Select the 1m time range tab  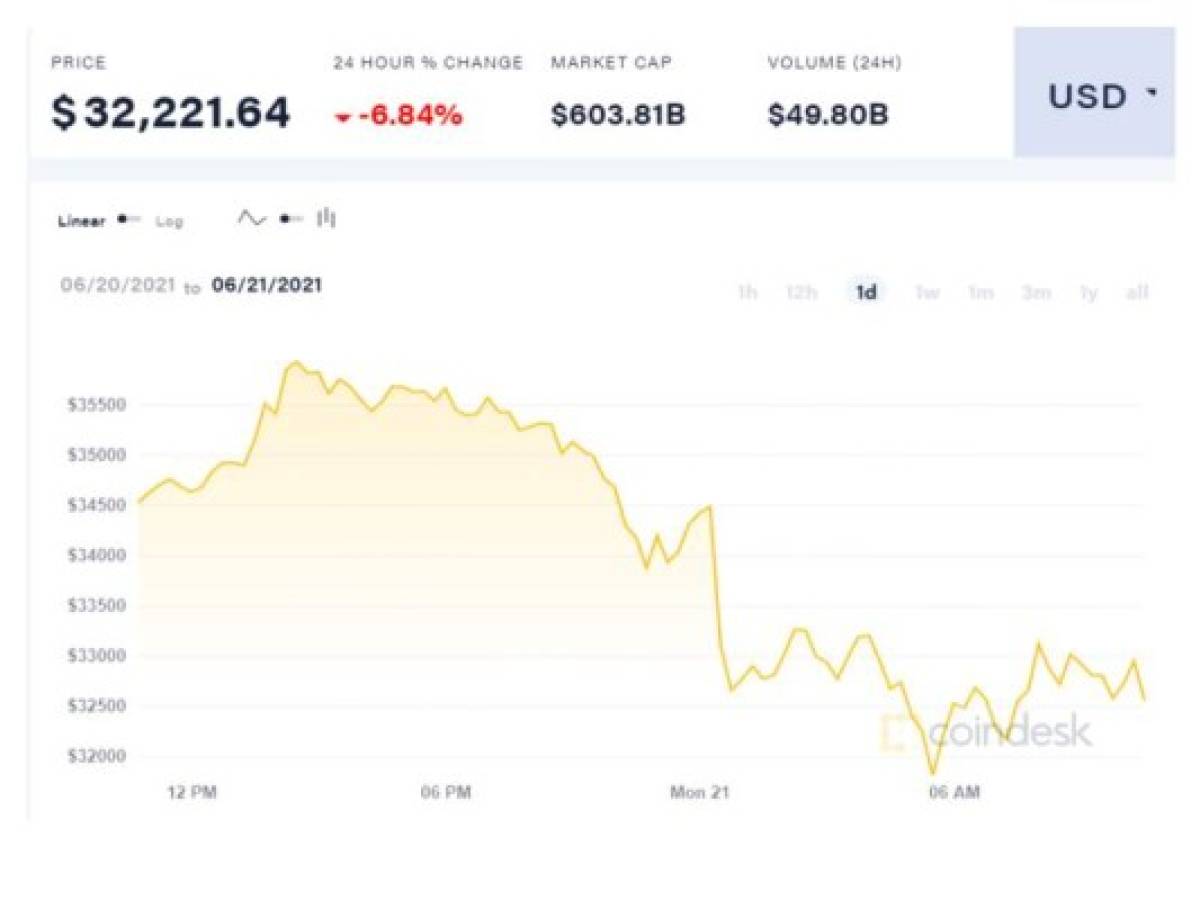tap(980, 293)
